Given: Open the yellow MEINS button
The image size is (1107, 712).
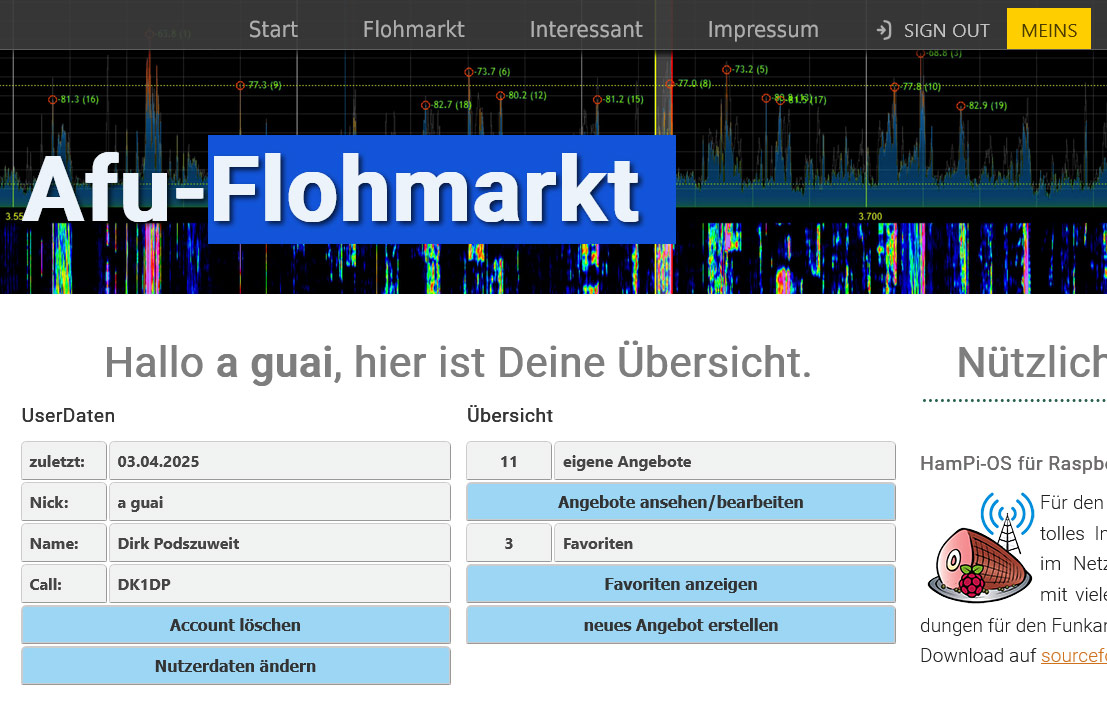Looking at the screenshot, I should (x=1049, y=29).
